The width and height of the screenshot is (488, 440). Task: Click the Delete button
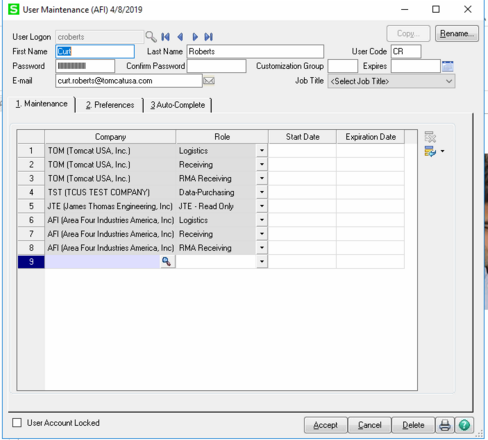pyautogui.click(x=413, y=425)
